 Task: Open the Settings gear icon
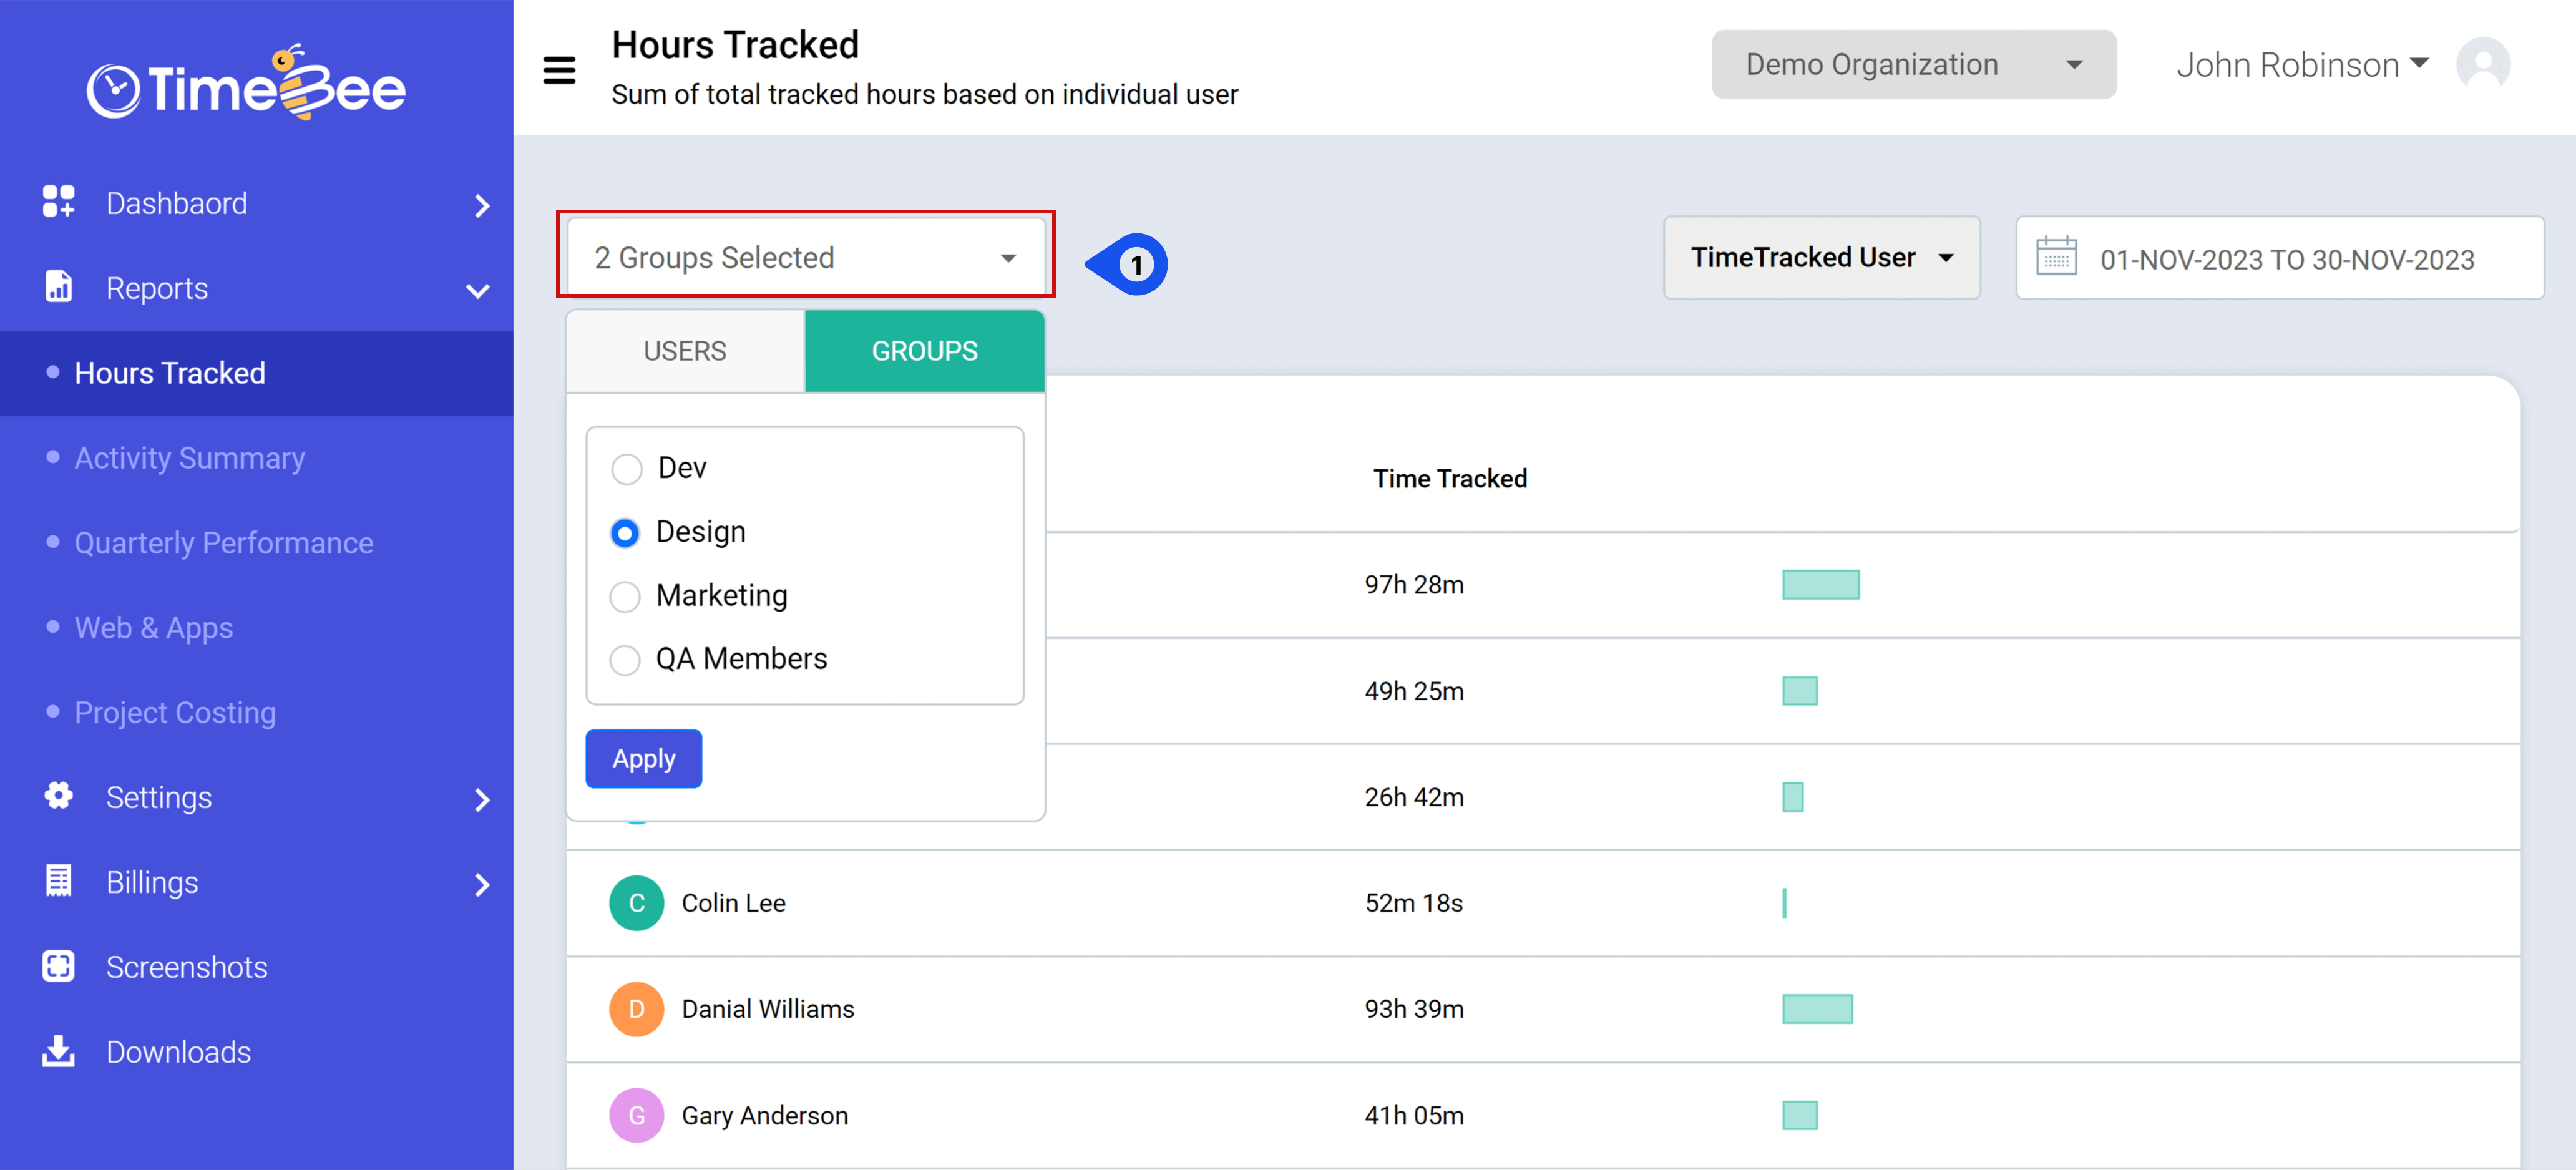tap(57, 796)
